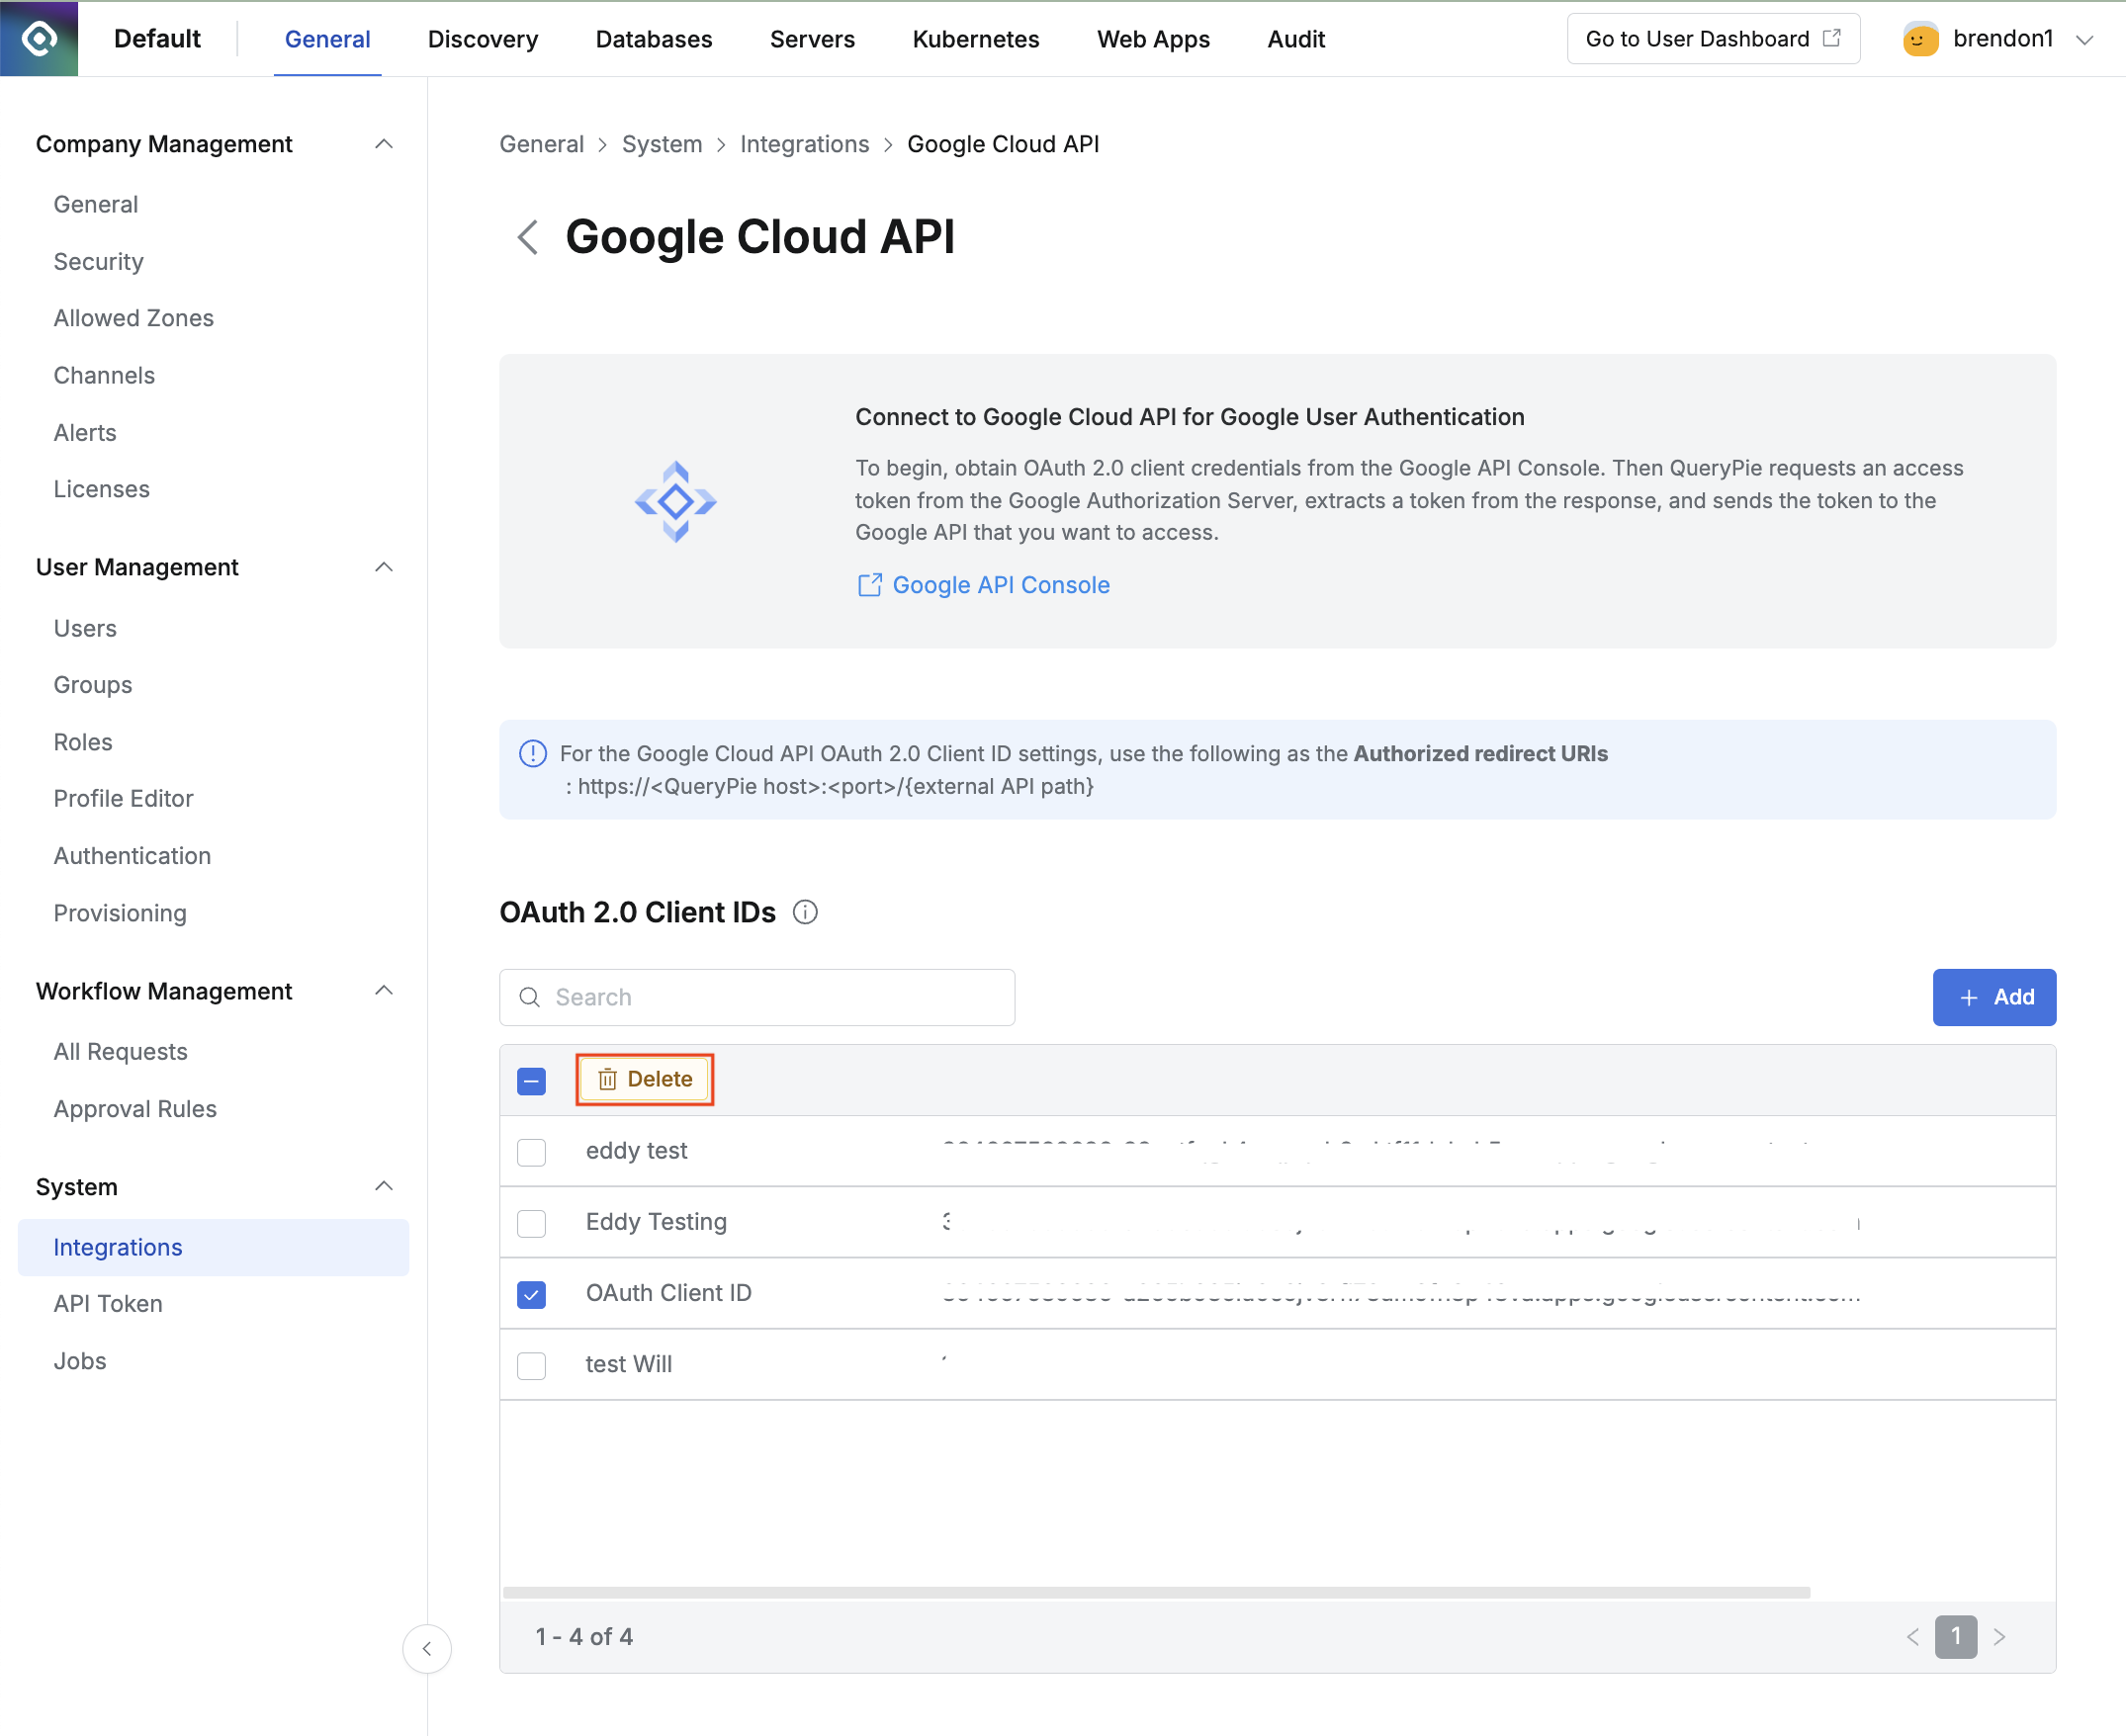Click the brendon1 user avatar

1920,39
